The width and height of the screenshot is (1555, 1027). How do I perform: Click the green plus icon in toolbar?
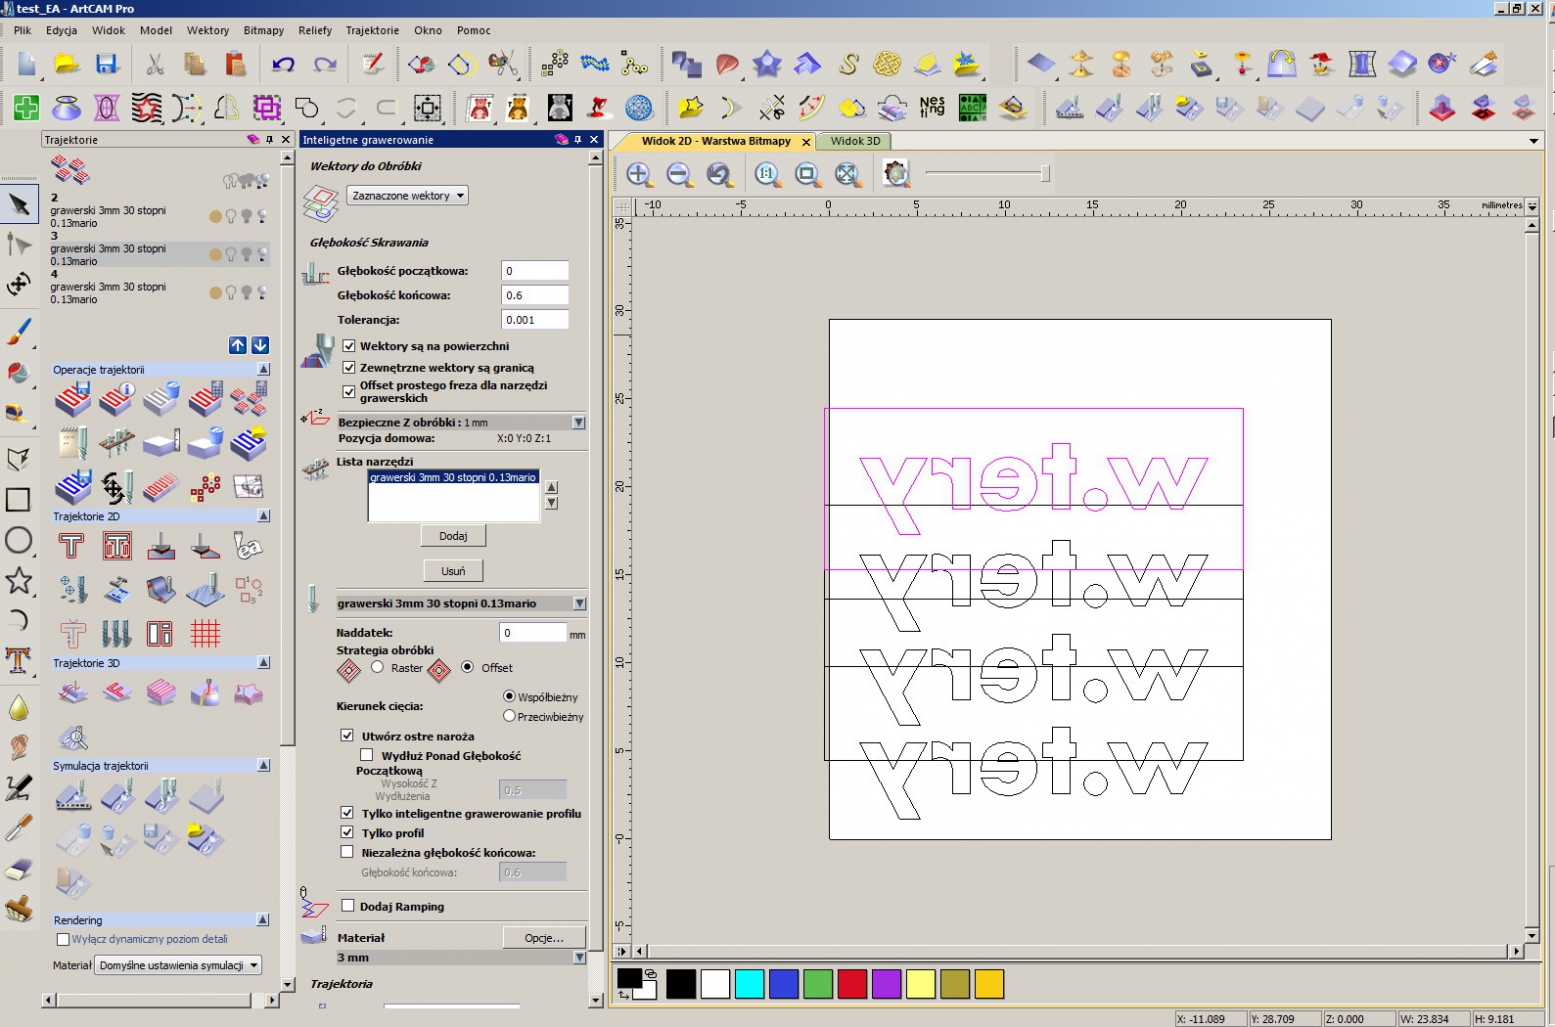pos(27,107)
